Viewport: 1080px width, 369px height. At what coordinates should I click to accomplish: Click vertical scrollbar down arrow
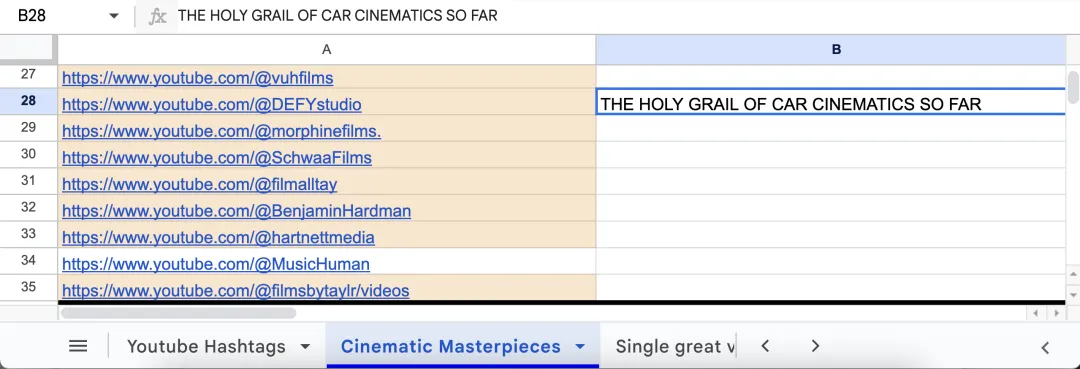click(1072, 295)
